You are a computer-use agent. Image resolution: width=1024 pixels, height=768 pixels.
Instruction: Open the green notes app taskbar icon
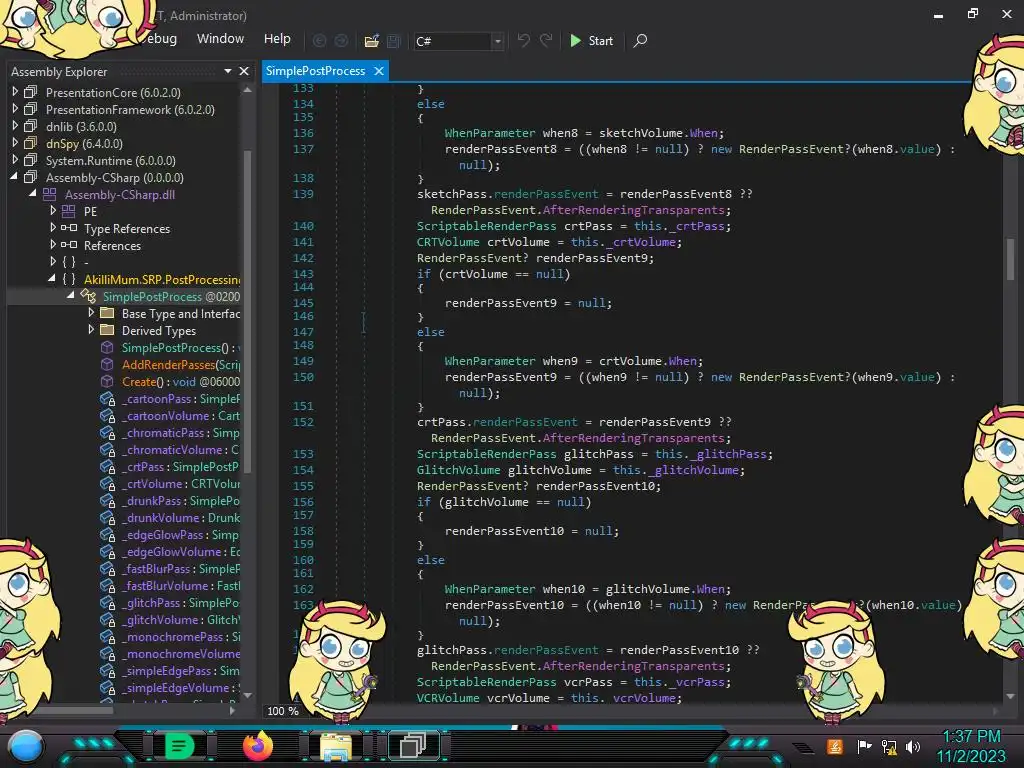point(179,746)
